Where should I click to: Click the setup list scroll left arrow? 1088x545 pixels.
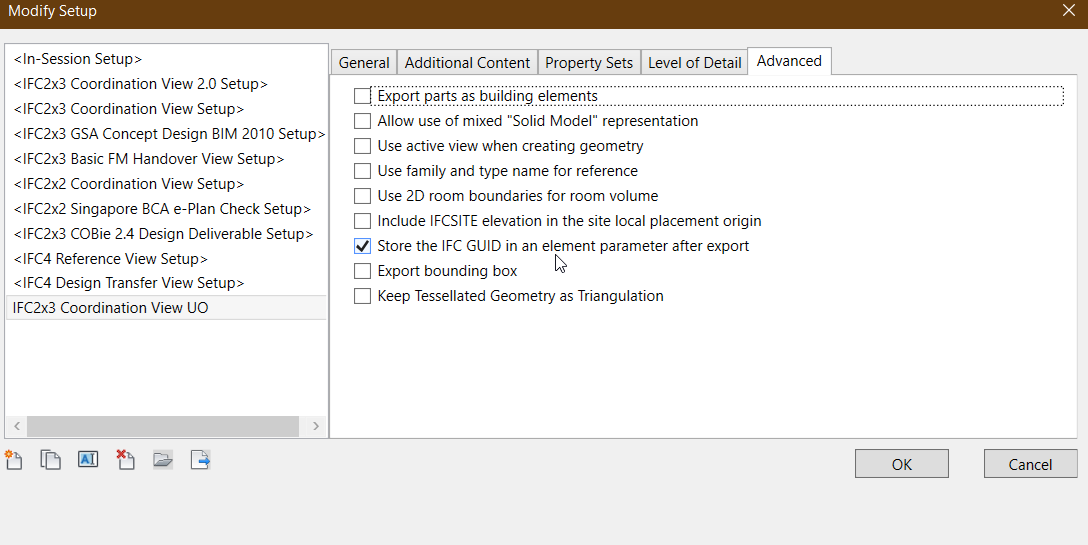pyautogui.click(x=17, y=426)
